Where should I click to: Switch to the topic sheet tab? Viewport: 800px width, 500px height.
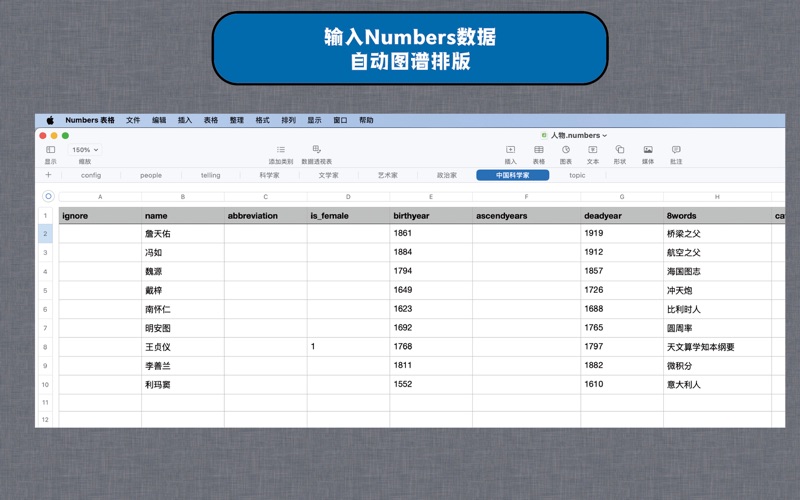click(x=577, y=175)
